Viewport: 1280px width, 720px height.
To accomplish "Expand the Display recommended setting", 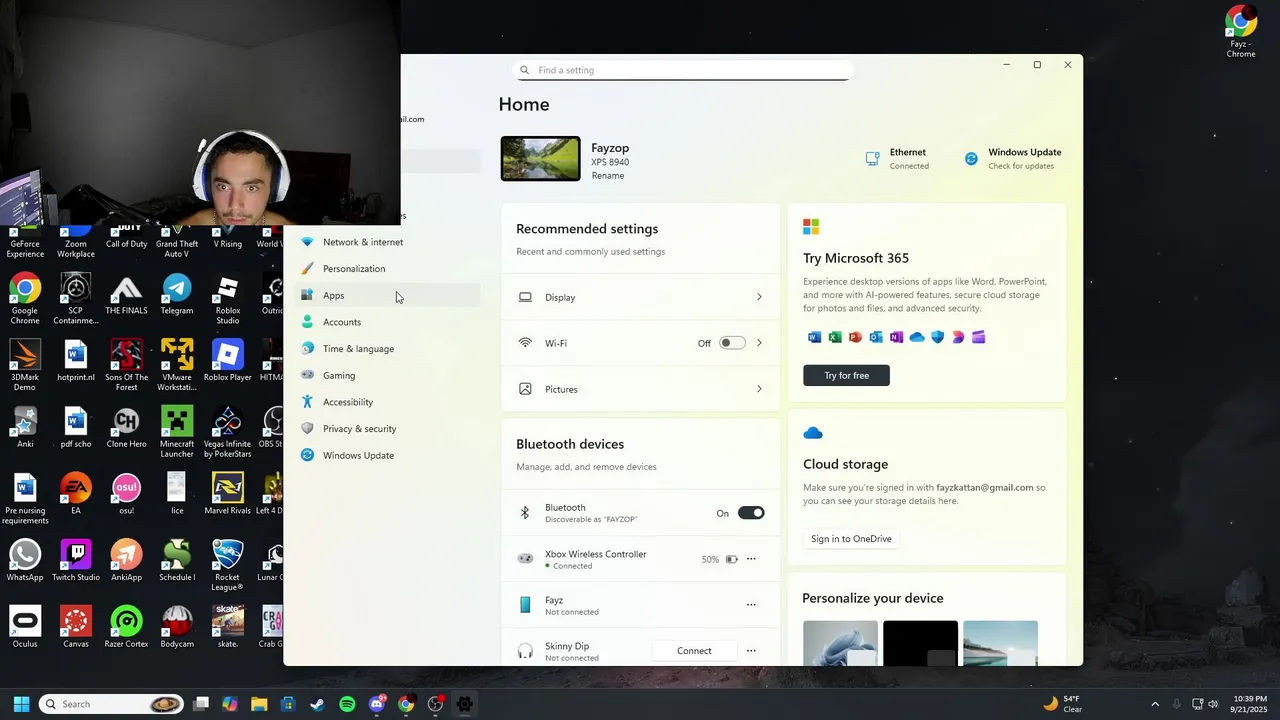I will [640, 297].
